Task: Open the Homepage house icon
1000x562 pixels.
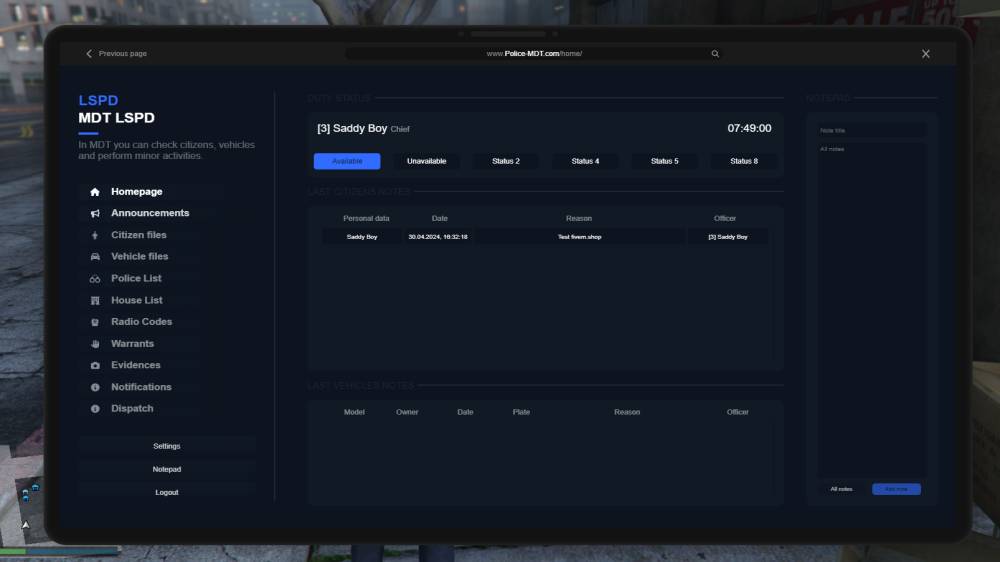Action: pyautogui.click(x=95, y=192)
